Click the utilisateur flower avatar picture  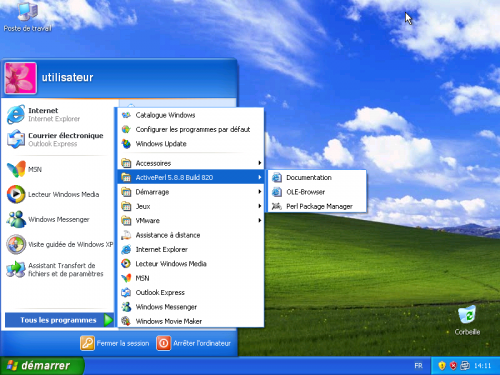20,78
